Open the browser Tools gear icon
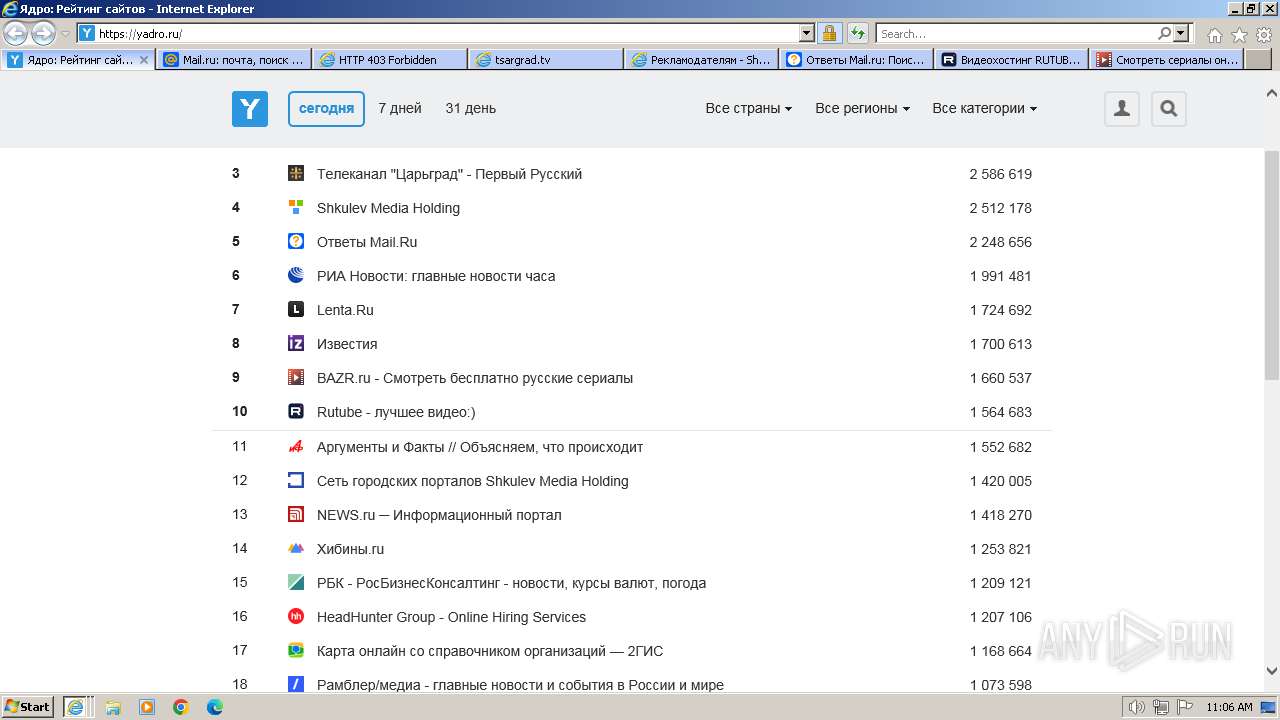The image size is (1280, 720). (x=1264, y=34)
